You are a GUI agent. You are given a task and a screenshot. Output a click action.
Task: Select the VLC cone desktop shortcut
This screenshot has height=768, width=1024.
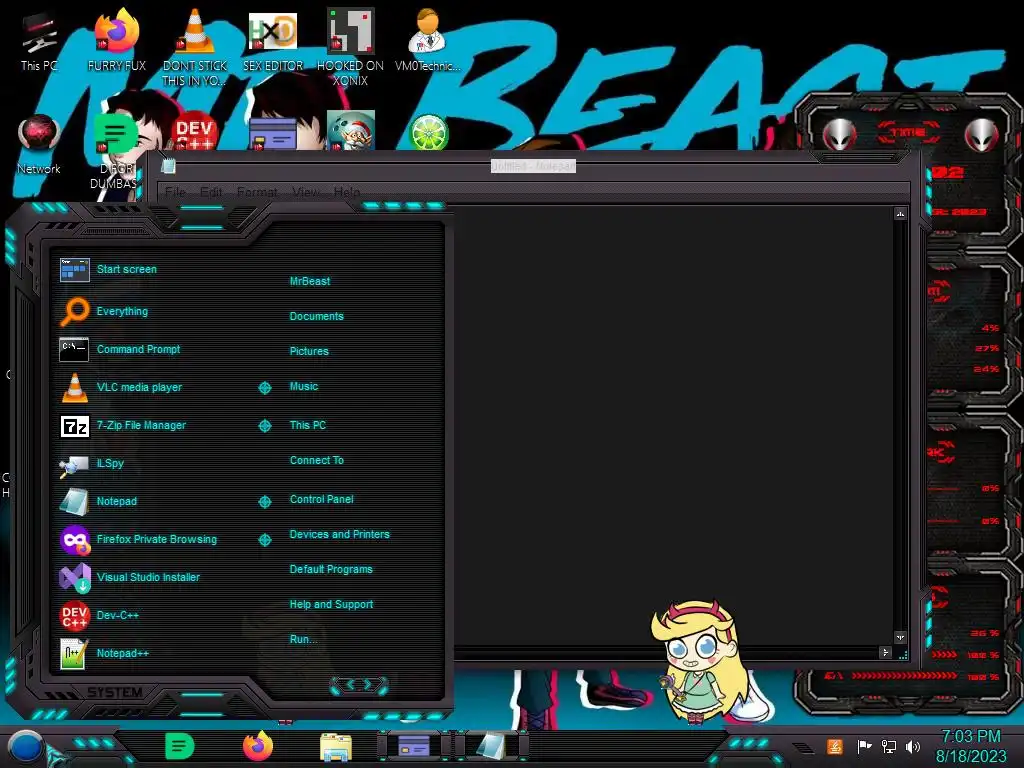coord(195,48)
